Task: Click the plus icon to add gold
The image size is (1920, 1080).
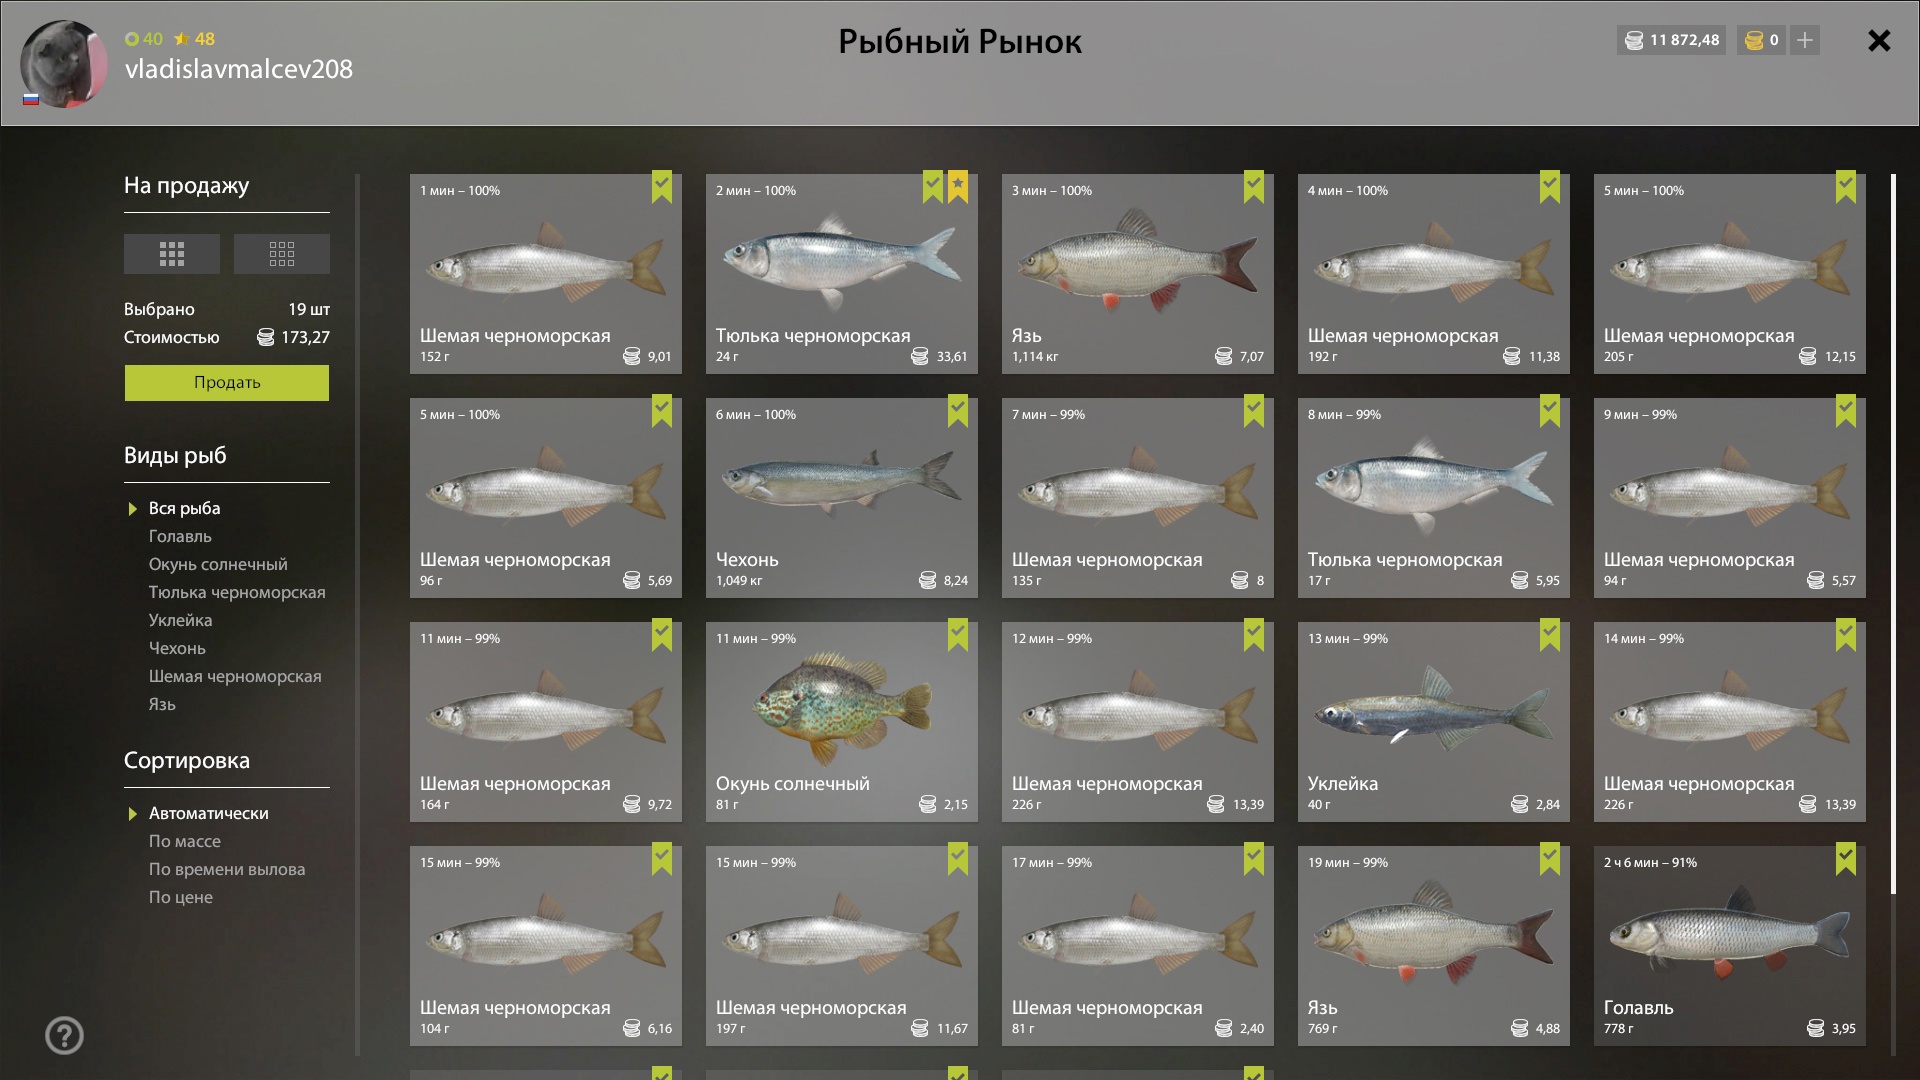Action: click(x=1805, y=40)
